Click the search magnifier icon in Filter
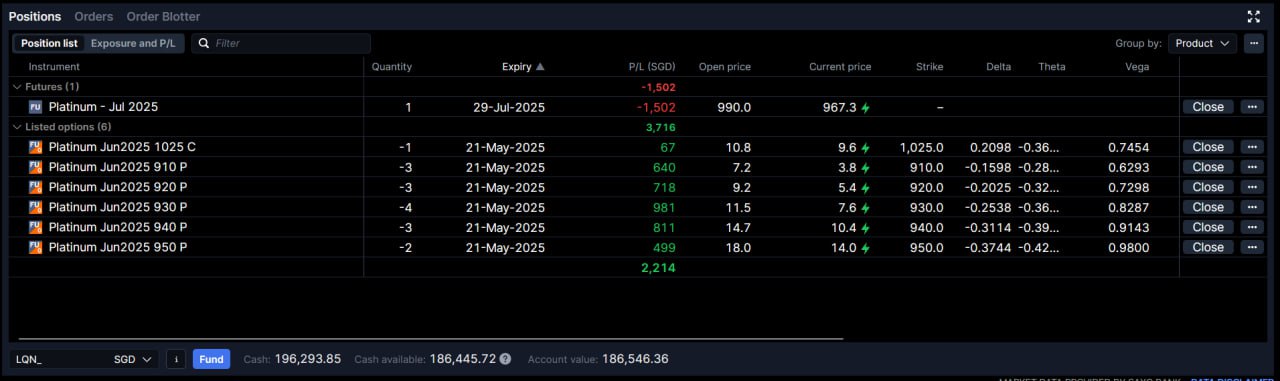The width and height of the screenshot is (1280, 381). [204, 43]
